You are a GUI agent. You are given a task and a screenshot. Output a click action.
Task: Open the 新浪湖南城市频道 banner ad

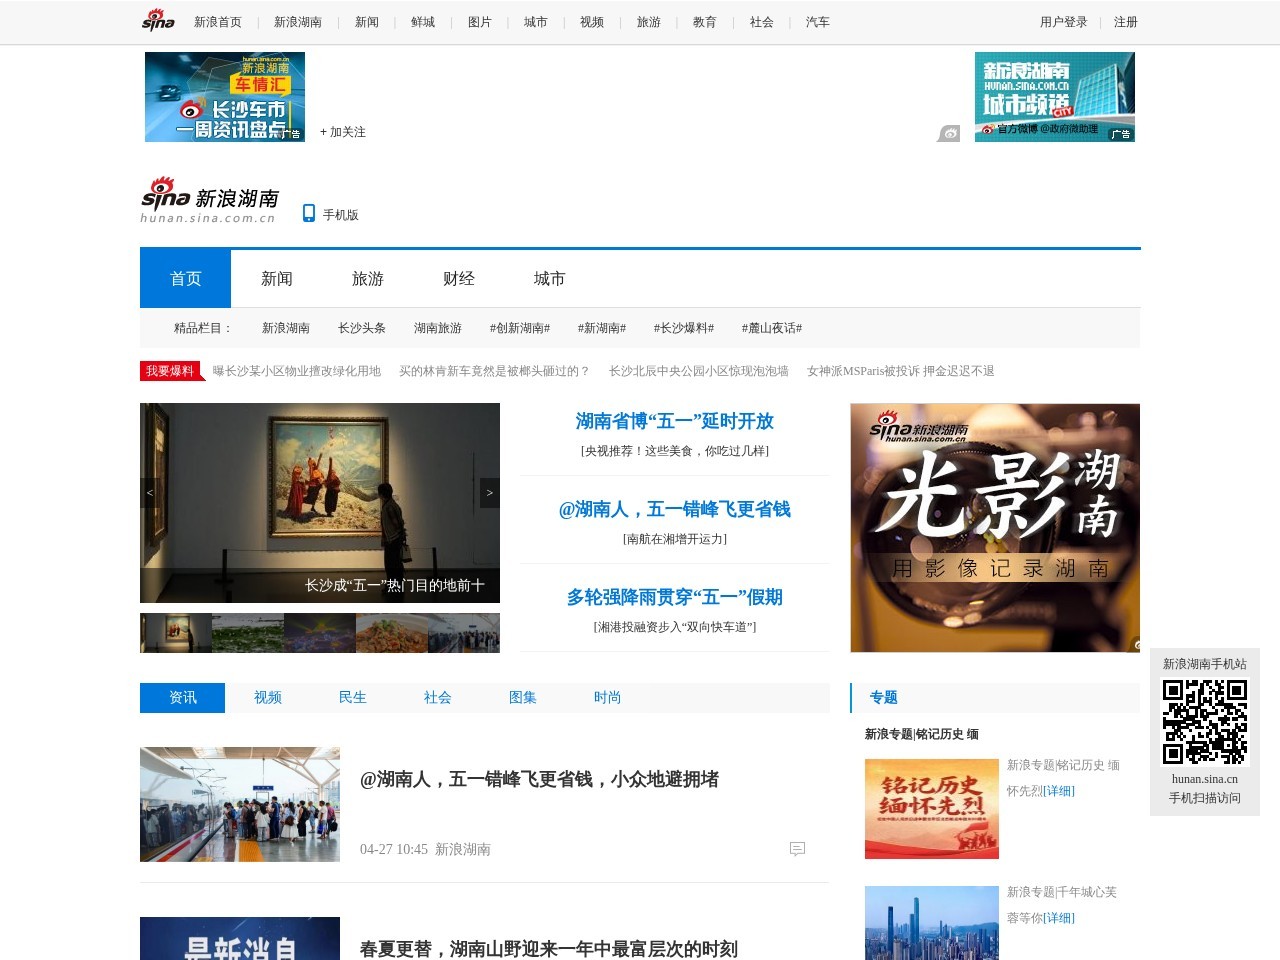(x=1055, y=97)
